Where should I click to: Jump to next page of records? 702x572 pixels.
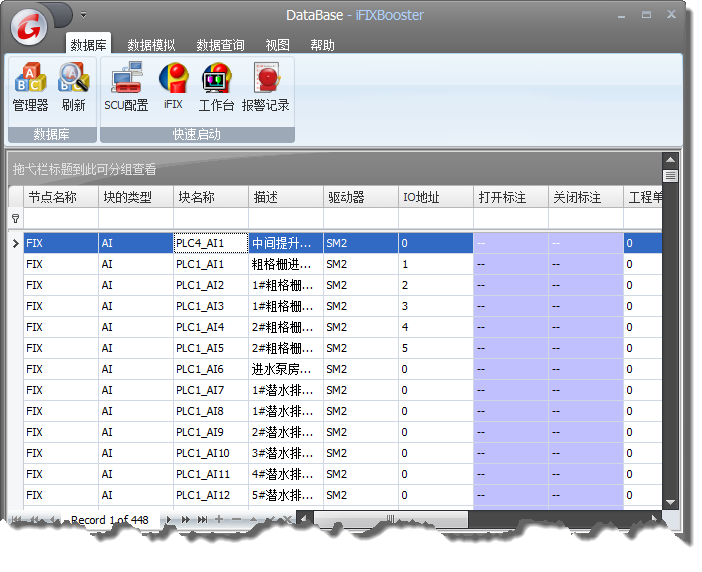click(x=185, y=520)
